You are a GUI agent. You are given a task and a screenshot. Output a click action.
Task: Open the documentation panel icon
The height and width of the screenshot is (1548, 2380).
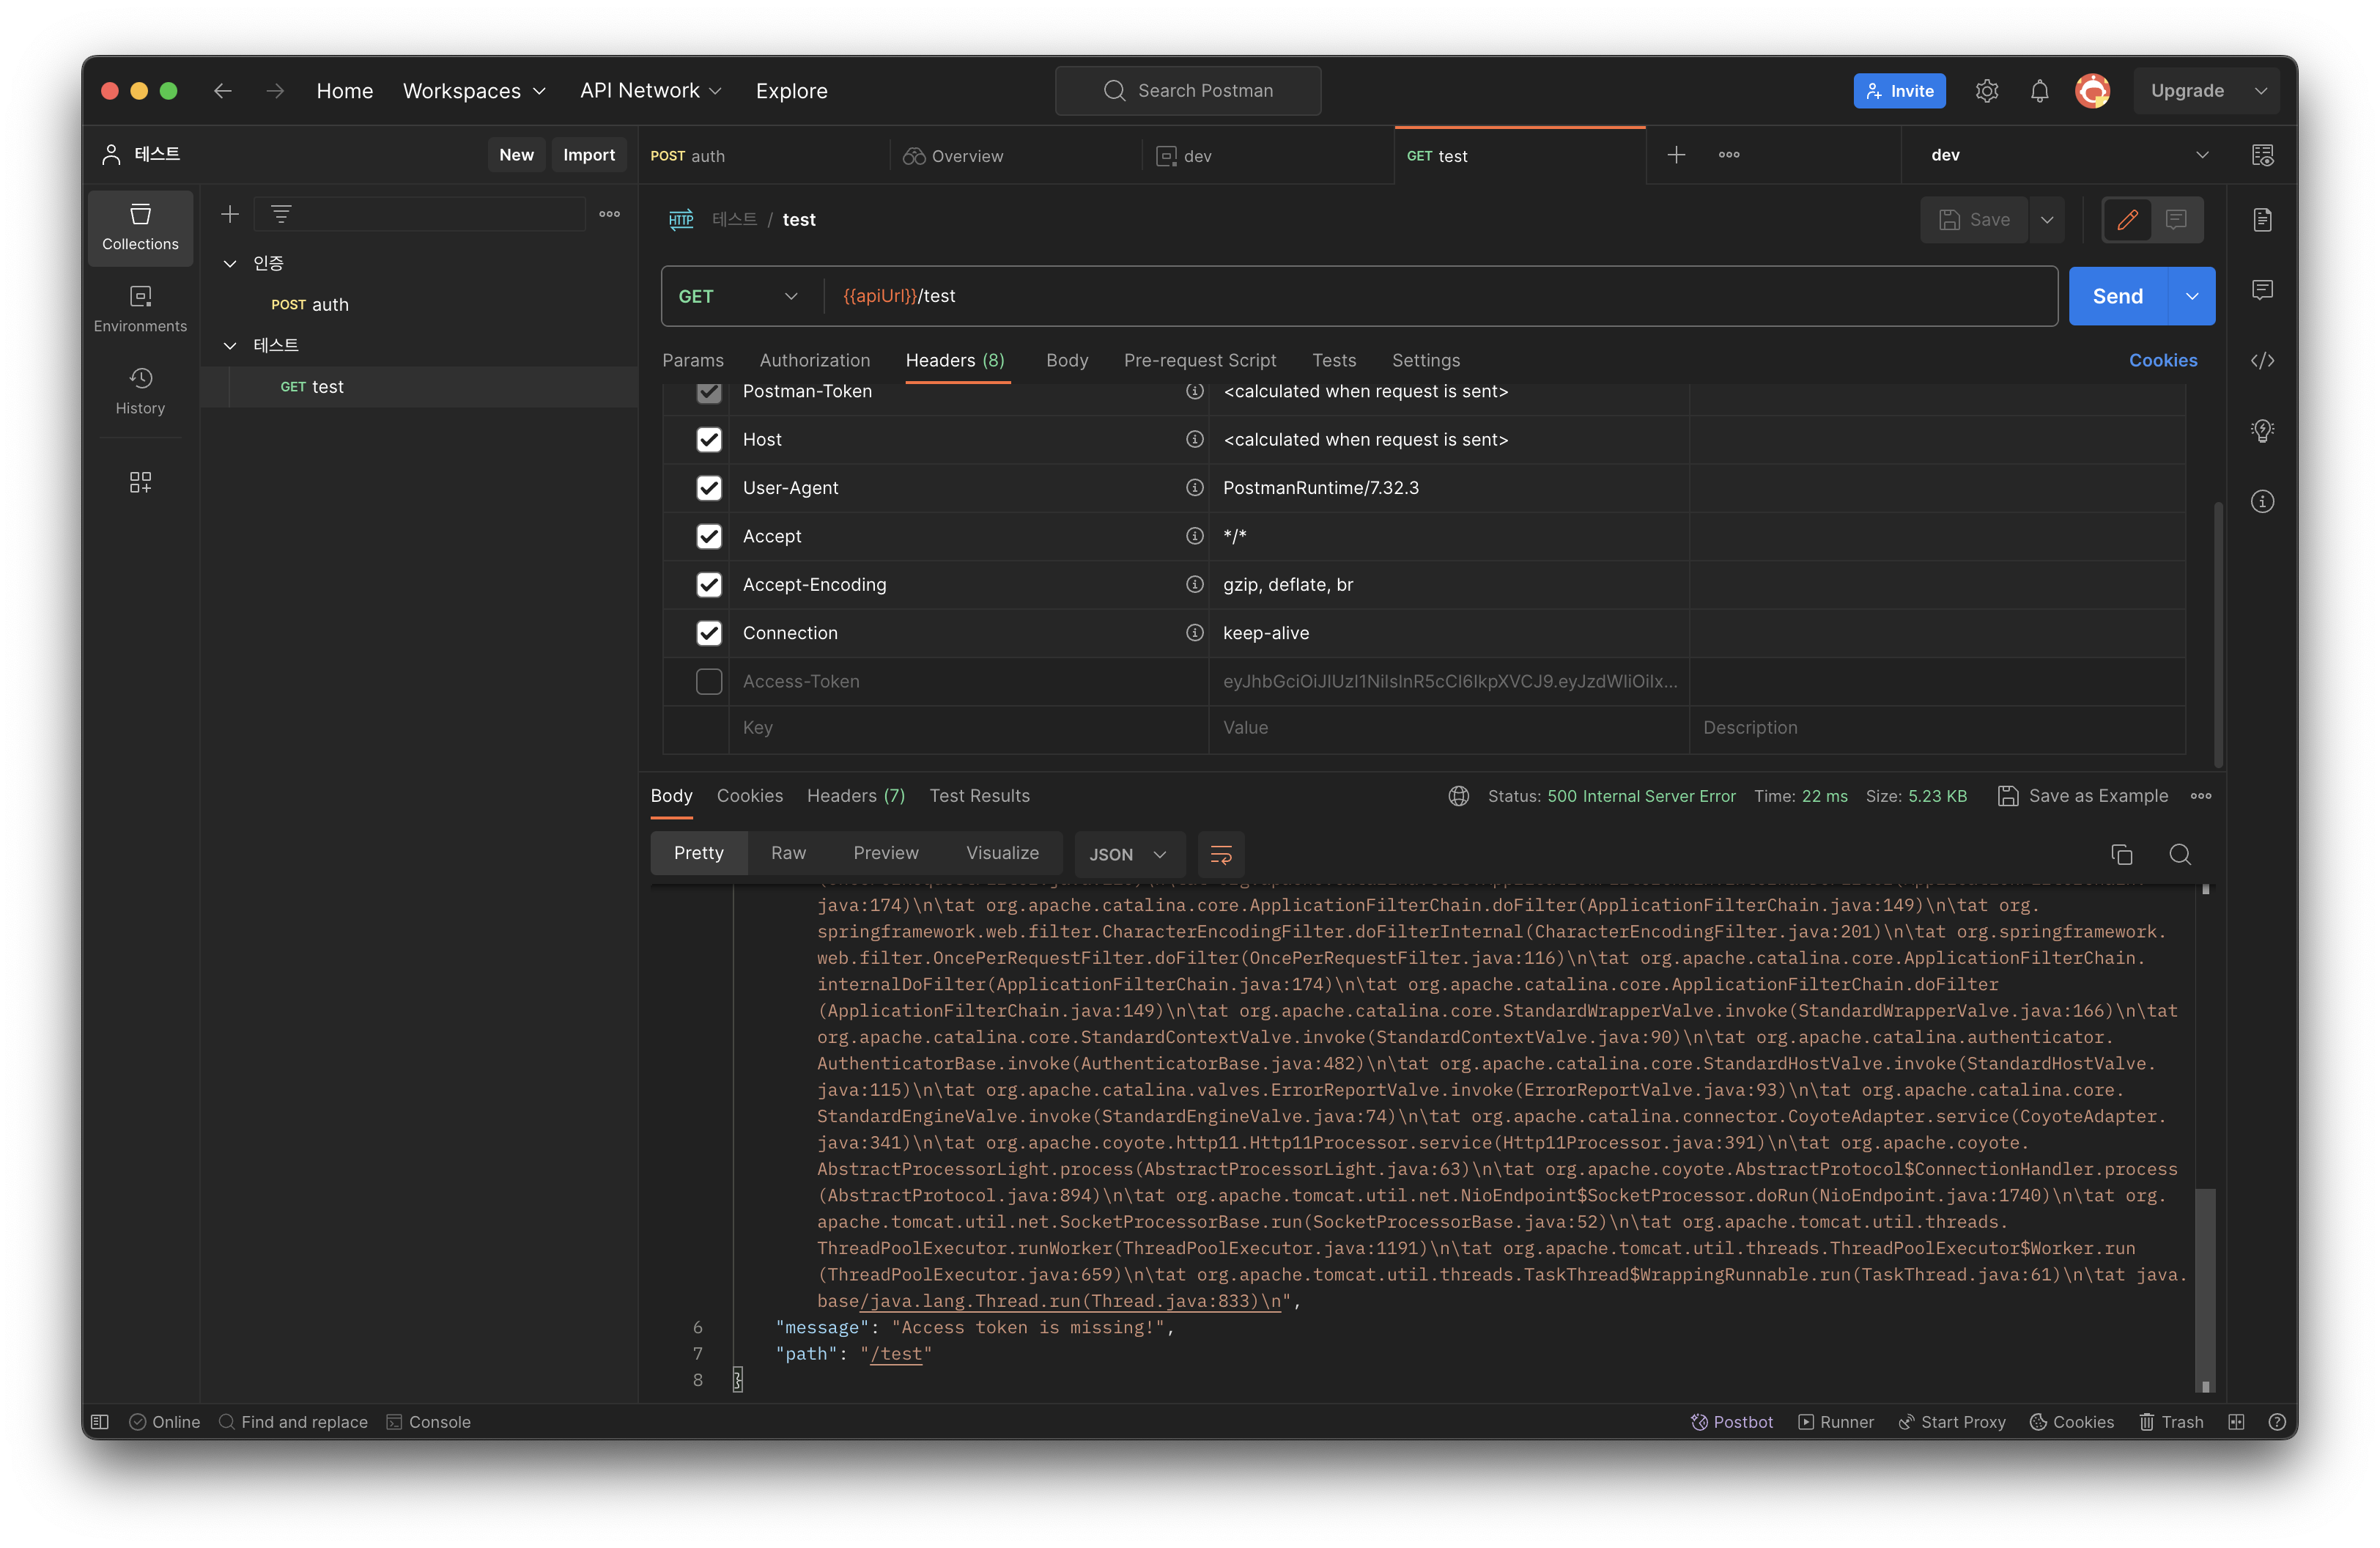[2262, 220]
